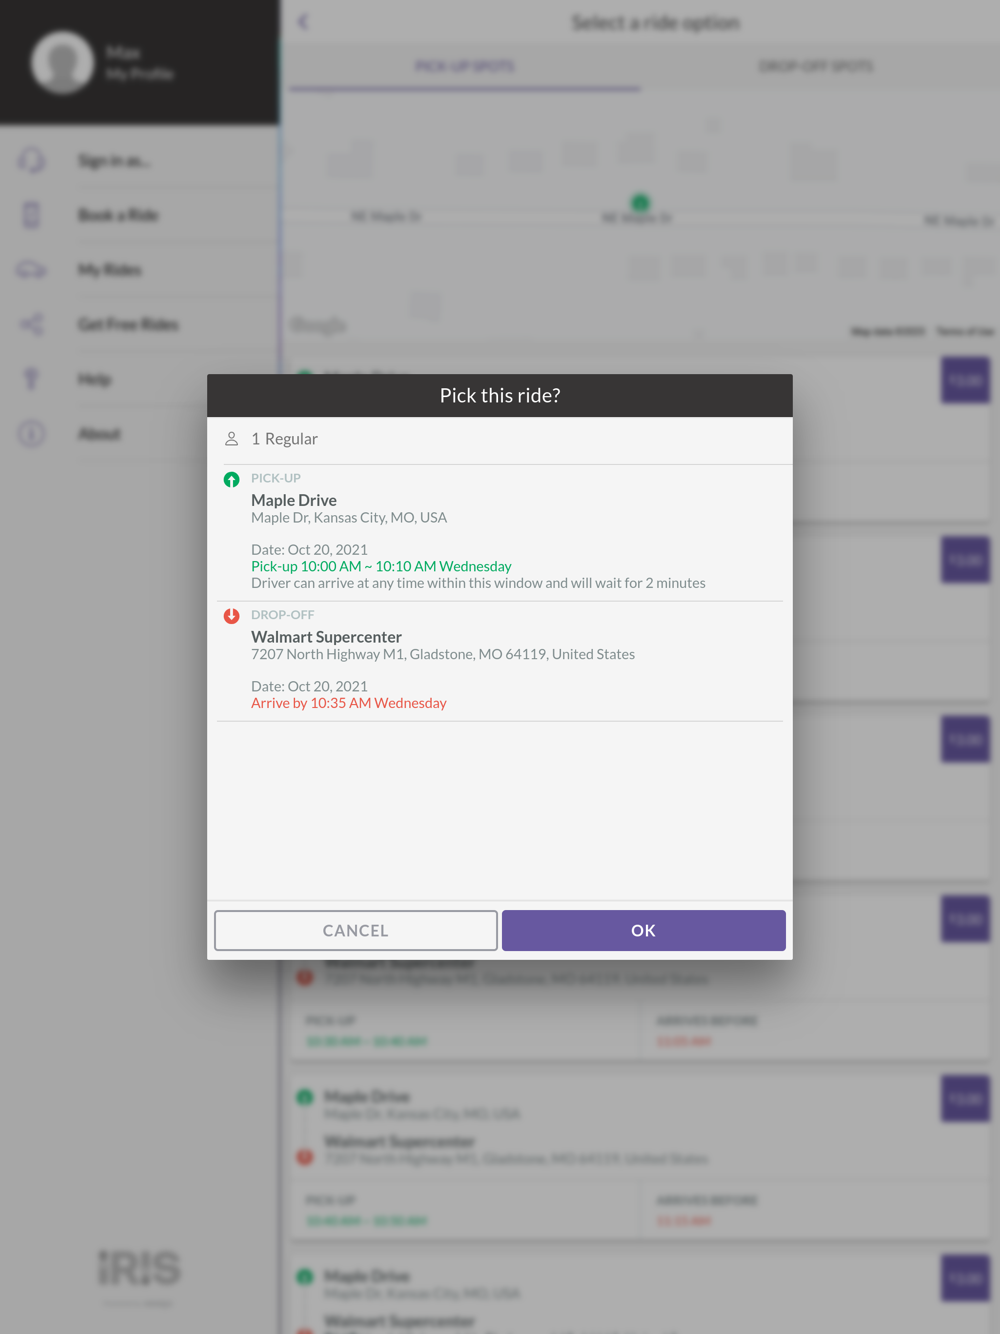1000x1334 pixels.
Task: Click the passenger icon beside 1 Regular
Action: [x=231, y=439]
